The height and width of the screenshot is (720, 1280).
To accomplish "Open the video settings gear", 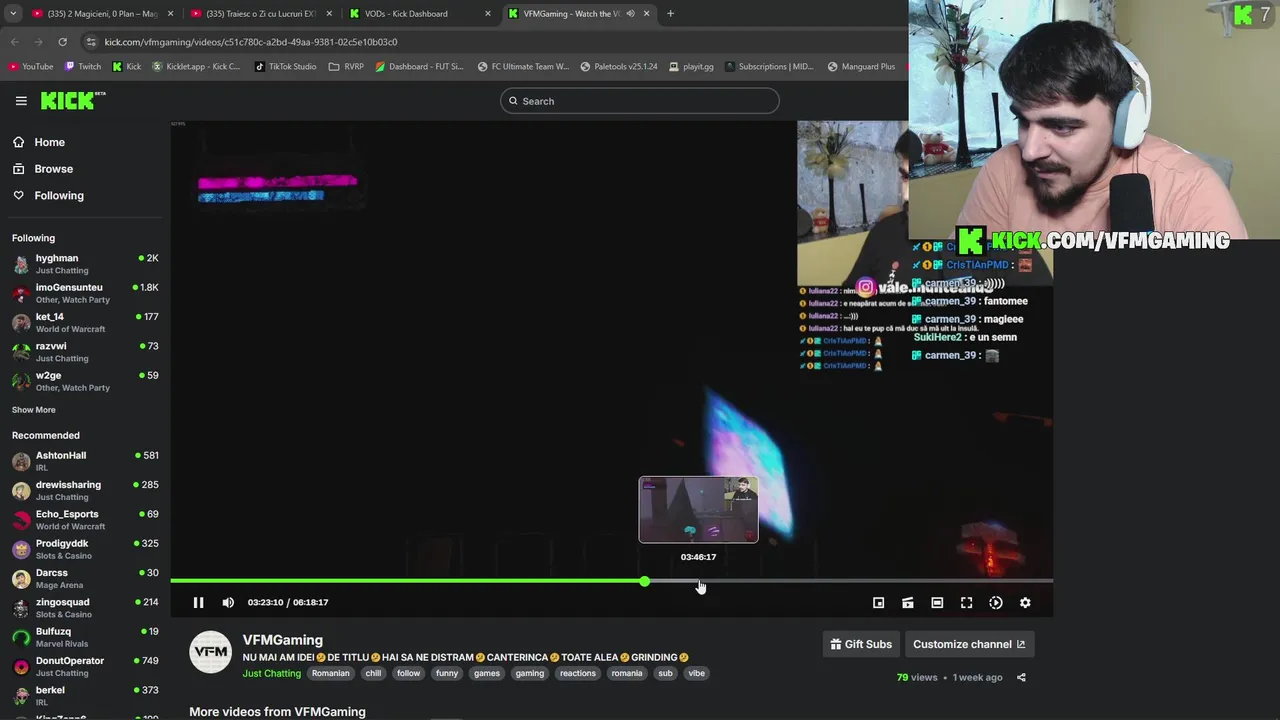I will pos(1025,603).
